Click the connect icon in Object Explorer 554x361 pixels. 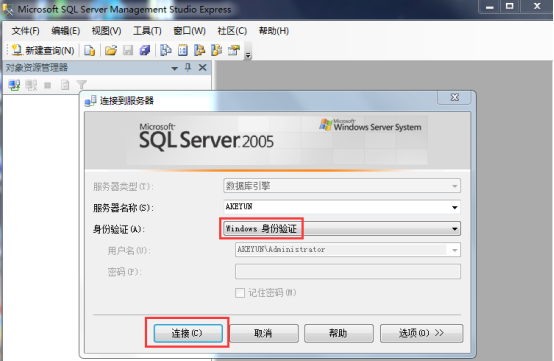pos(14,85)
